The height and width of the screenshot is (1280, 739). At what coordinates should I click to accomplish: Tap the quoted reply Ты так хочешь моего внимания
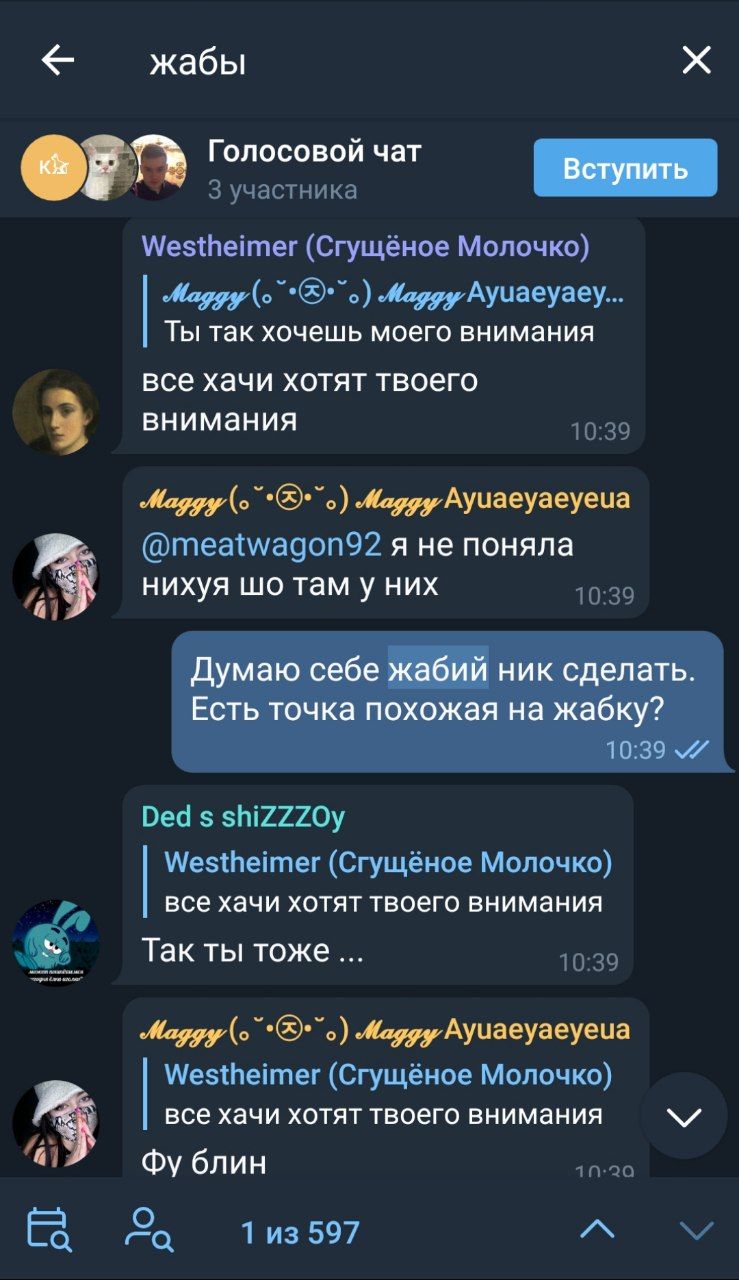(x=380, y=313)
